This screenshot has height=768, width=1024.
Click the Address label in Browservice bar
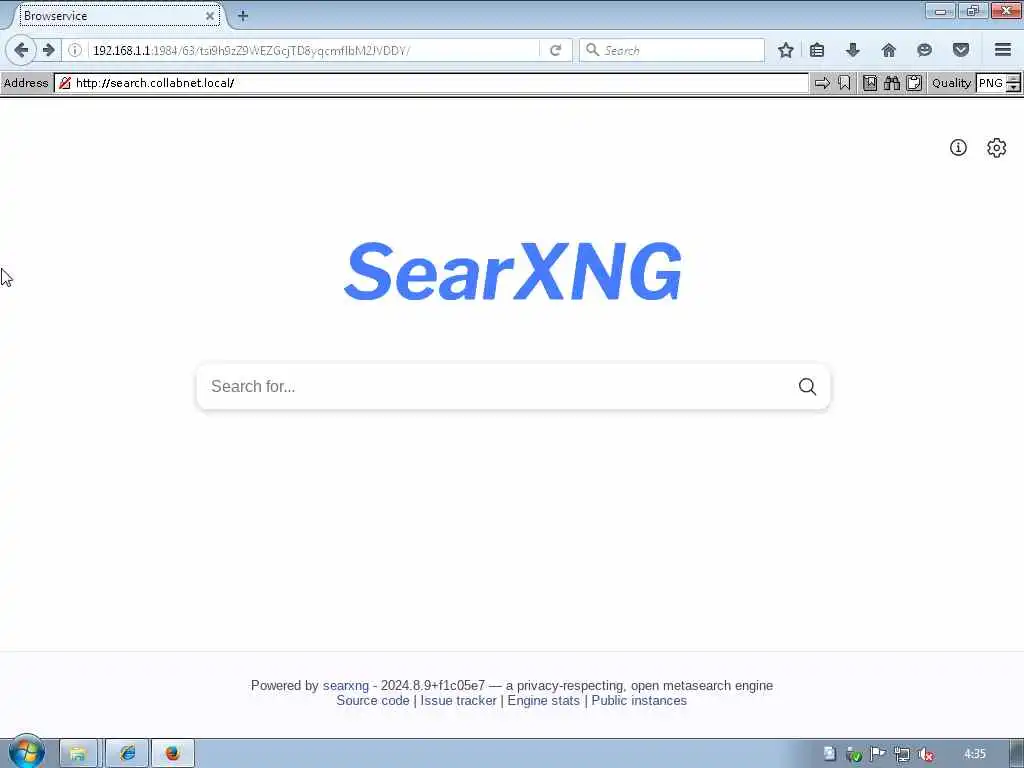click(x=26, y=83)
